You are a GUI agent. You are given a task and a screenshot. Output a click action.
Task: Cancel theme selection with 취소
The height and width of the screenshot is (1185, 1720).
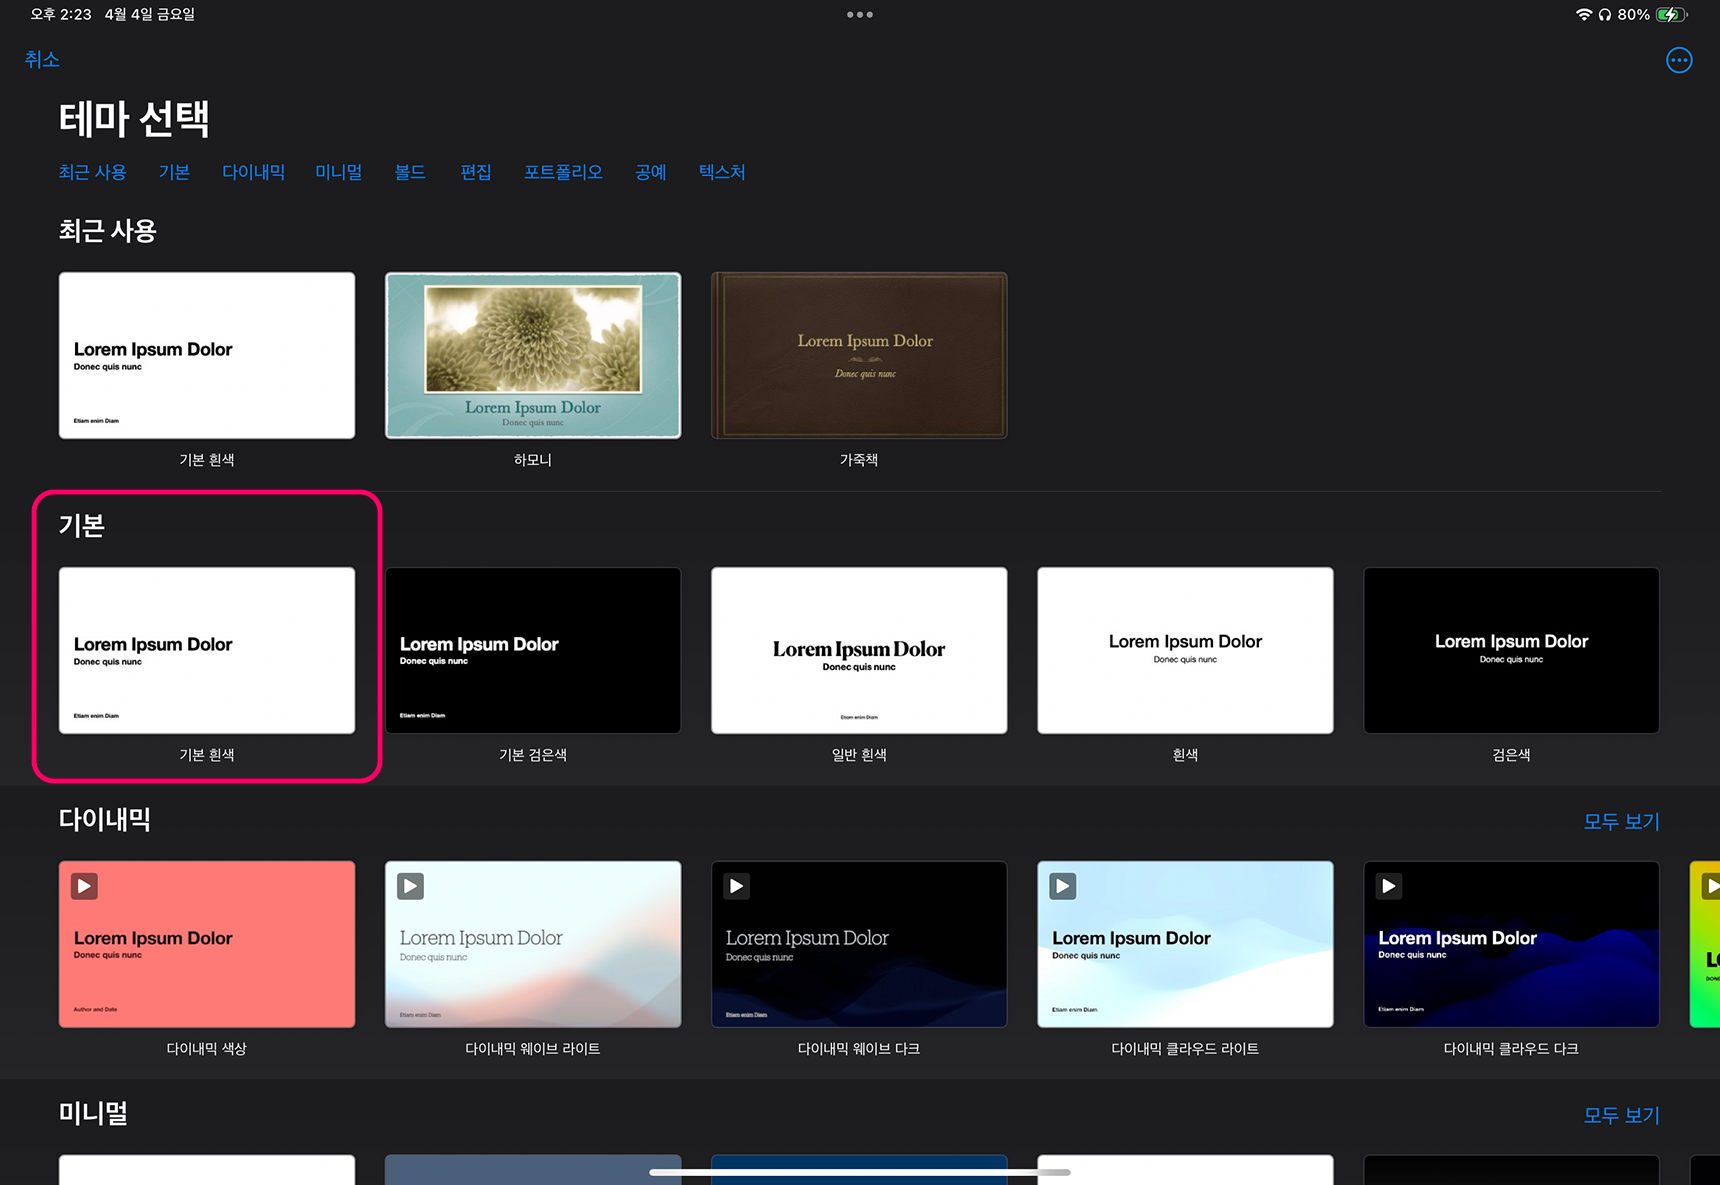click(42, 60)
